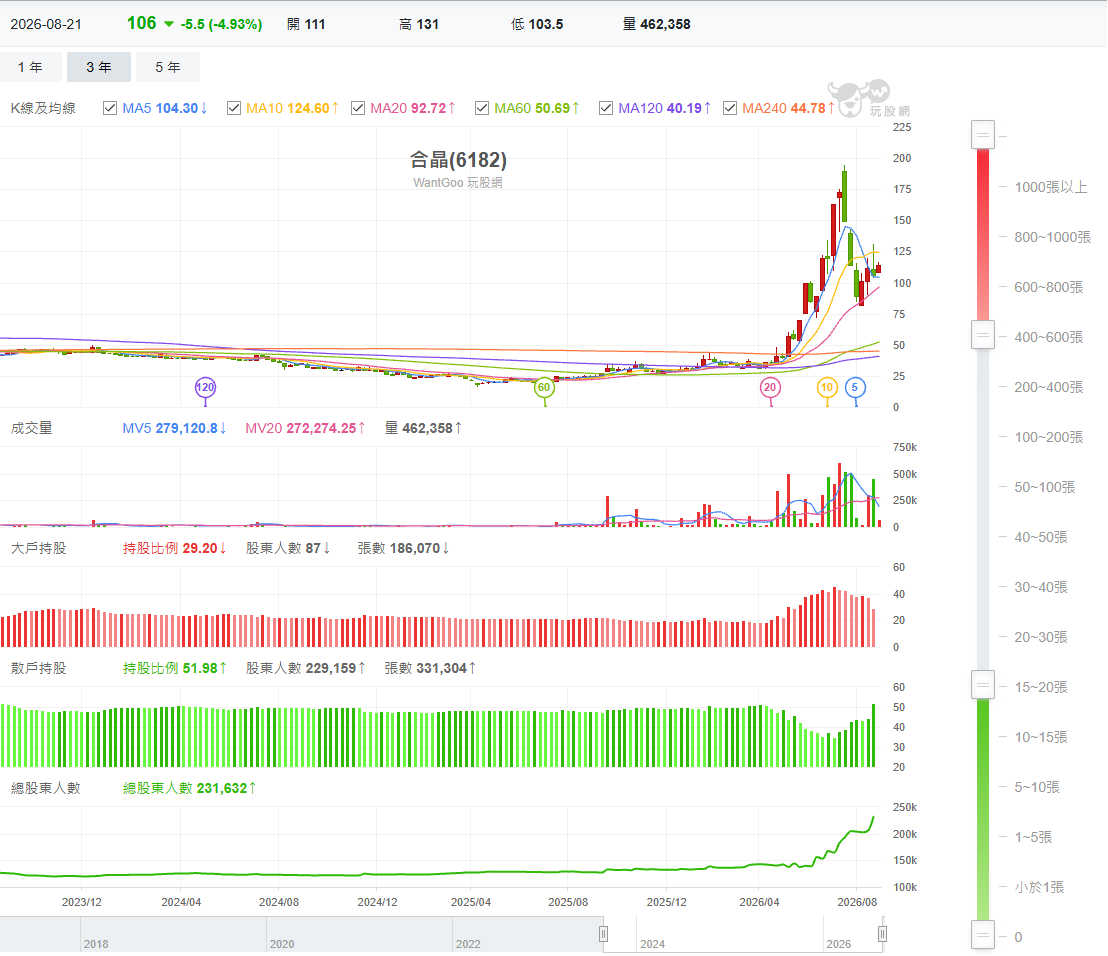The width and height of the screenshot is (1108, 956).
Task: Switch to the 1 年 range tab
Action: click(x=30, y=67)
